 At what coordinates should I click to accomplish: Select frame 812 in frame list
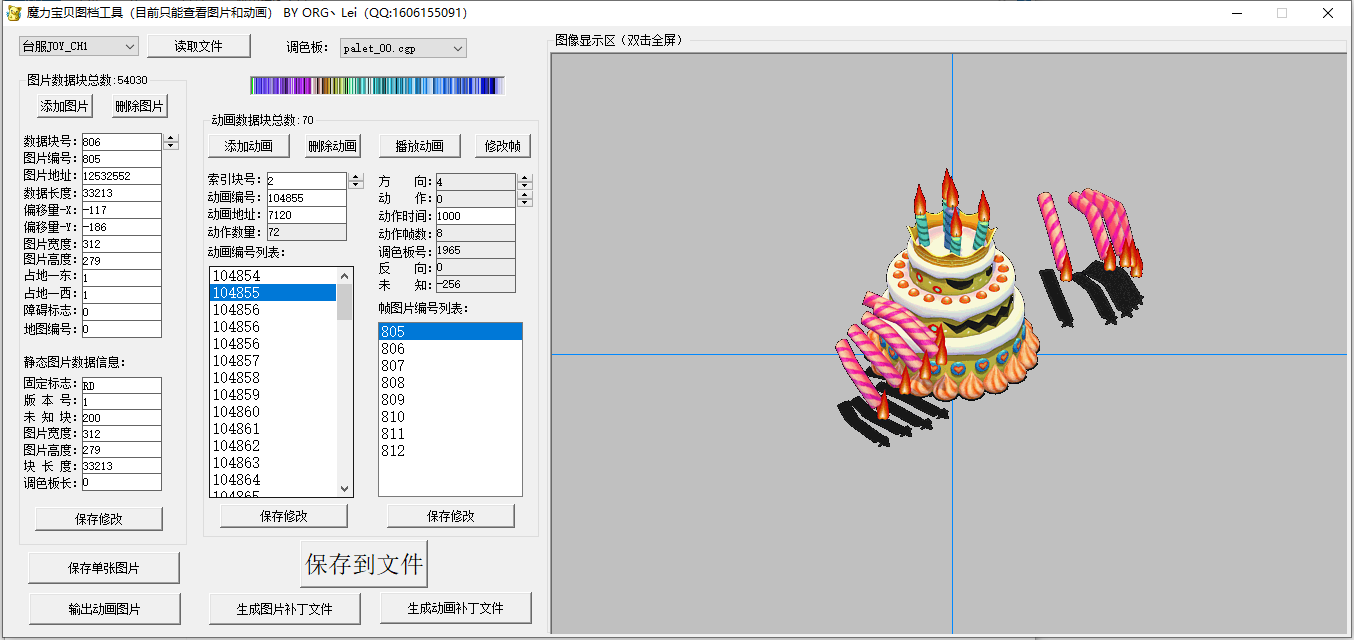click(x=450, y=451)
